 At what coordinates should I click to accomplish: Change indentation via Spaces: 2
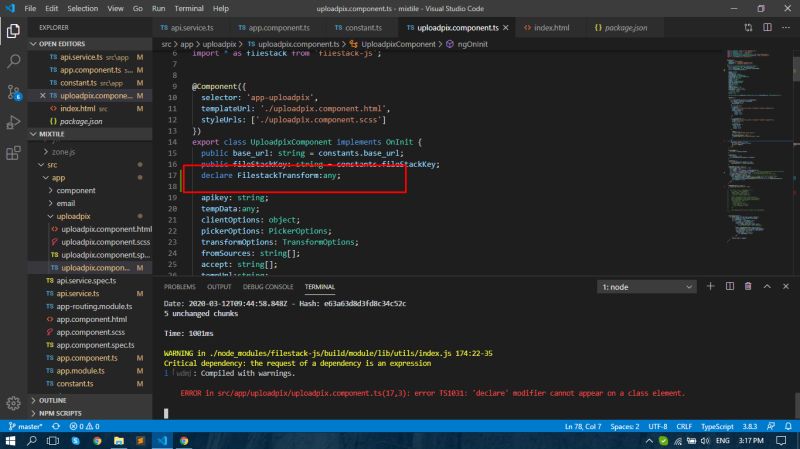pos(624,426)
